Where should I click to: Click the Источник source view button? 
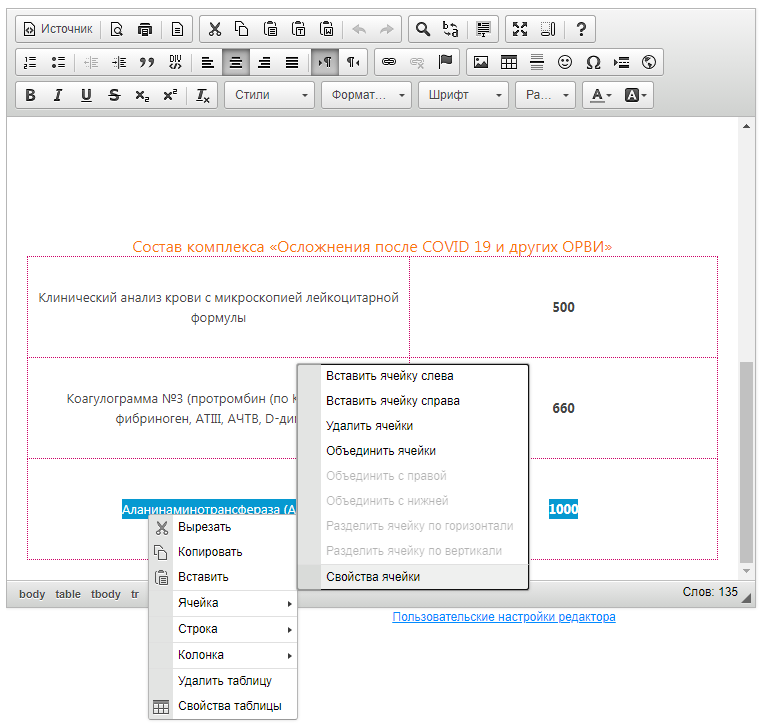point(58,29)
